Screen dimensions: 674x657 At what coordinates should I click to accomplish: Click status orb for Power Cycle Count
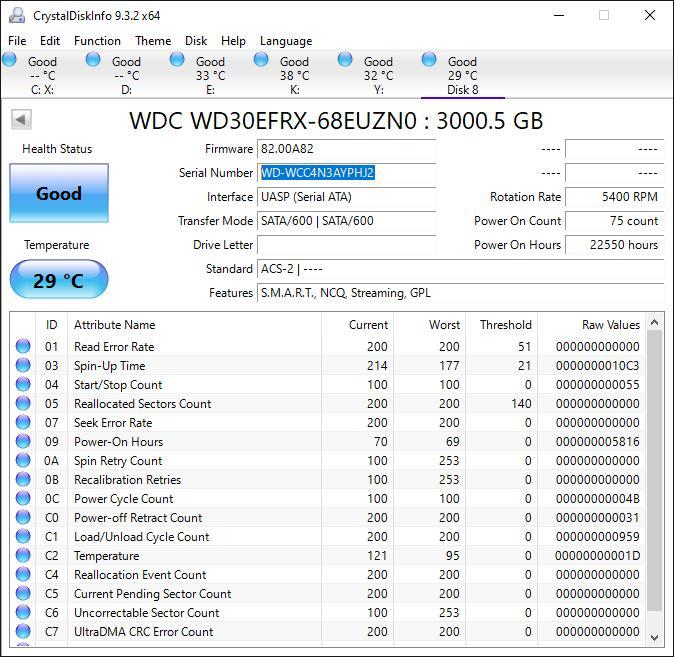point(23,498)
